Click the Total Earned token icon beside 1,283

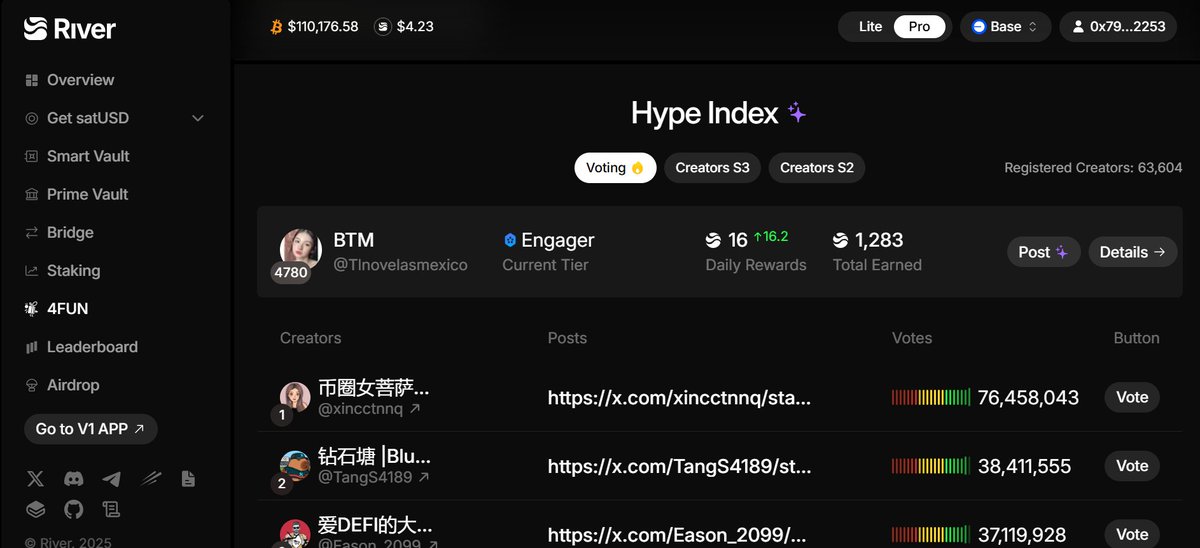[x=841, y=241]
